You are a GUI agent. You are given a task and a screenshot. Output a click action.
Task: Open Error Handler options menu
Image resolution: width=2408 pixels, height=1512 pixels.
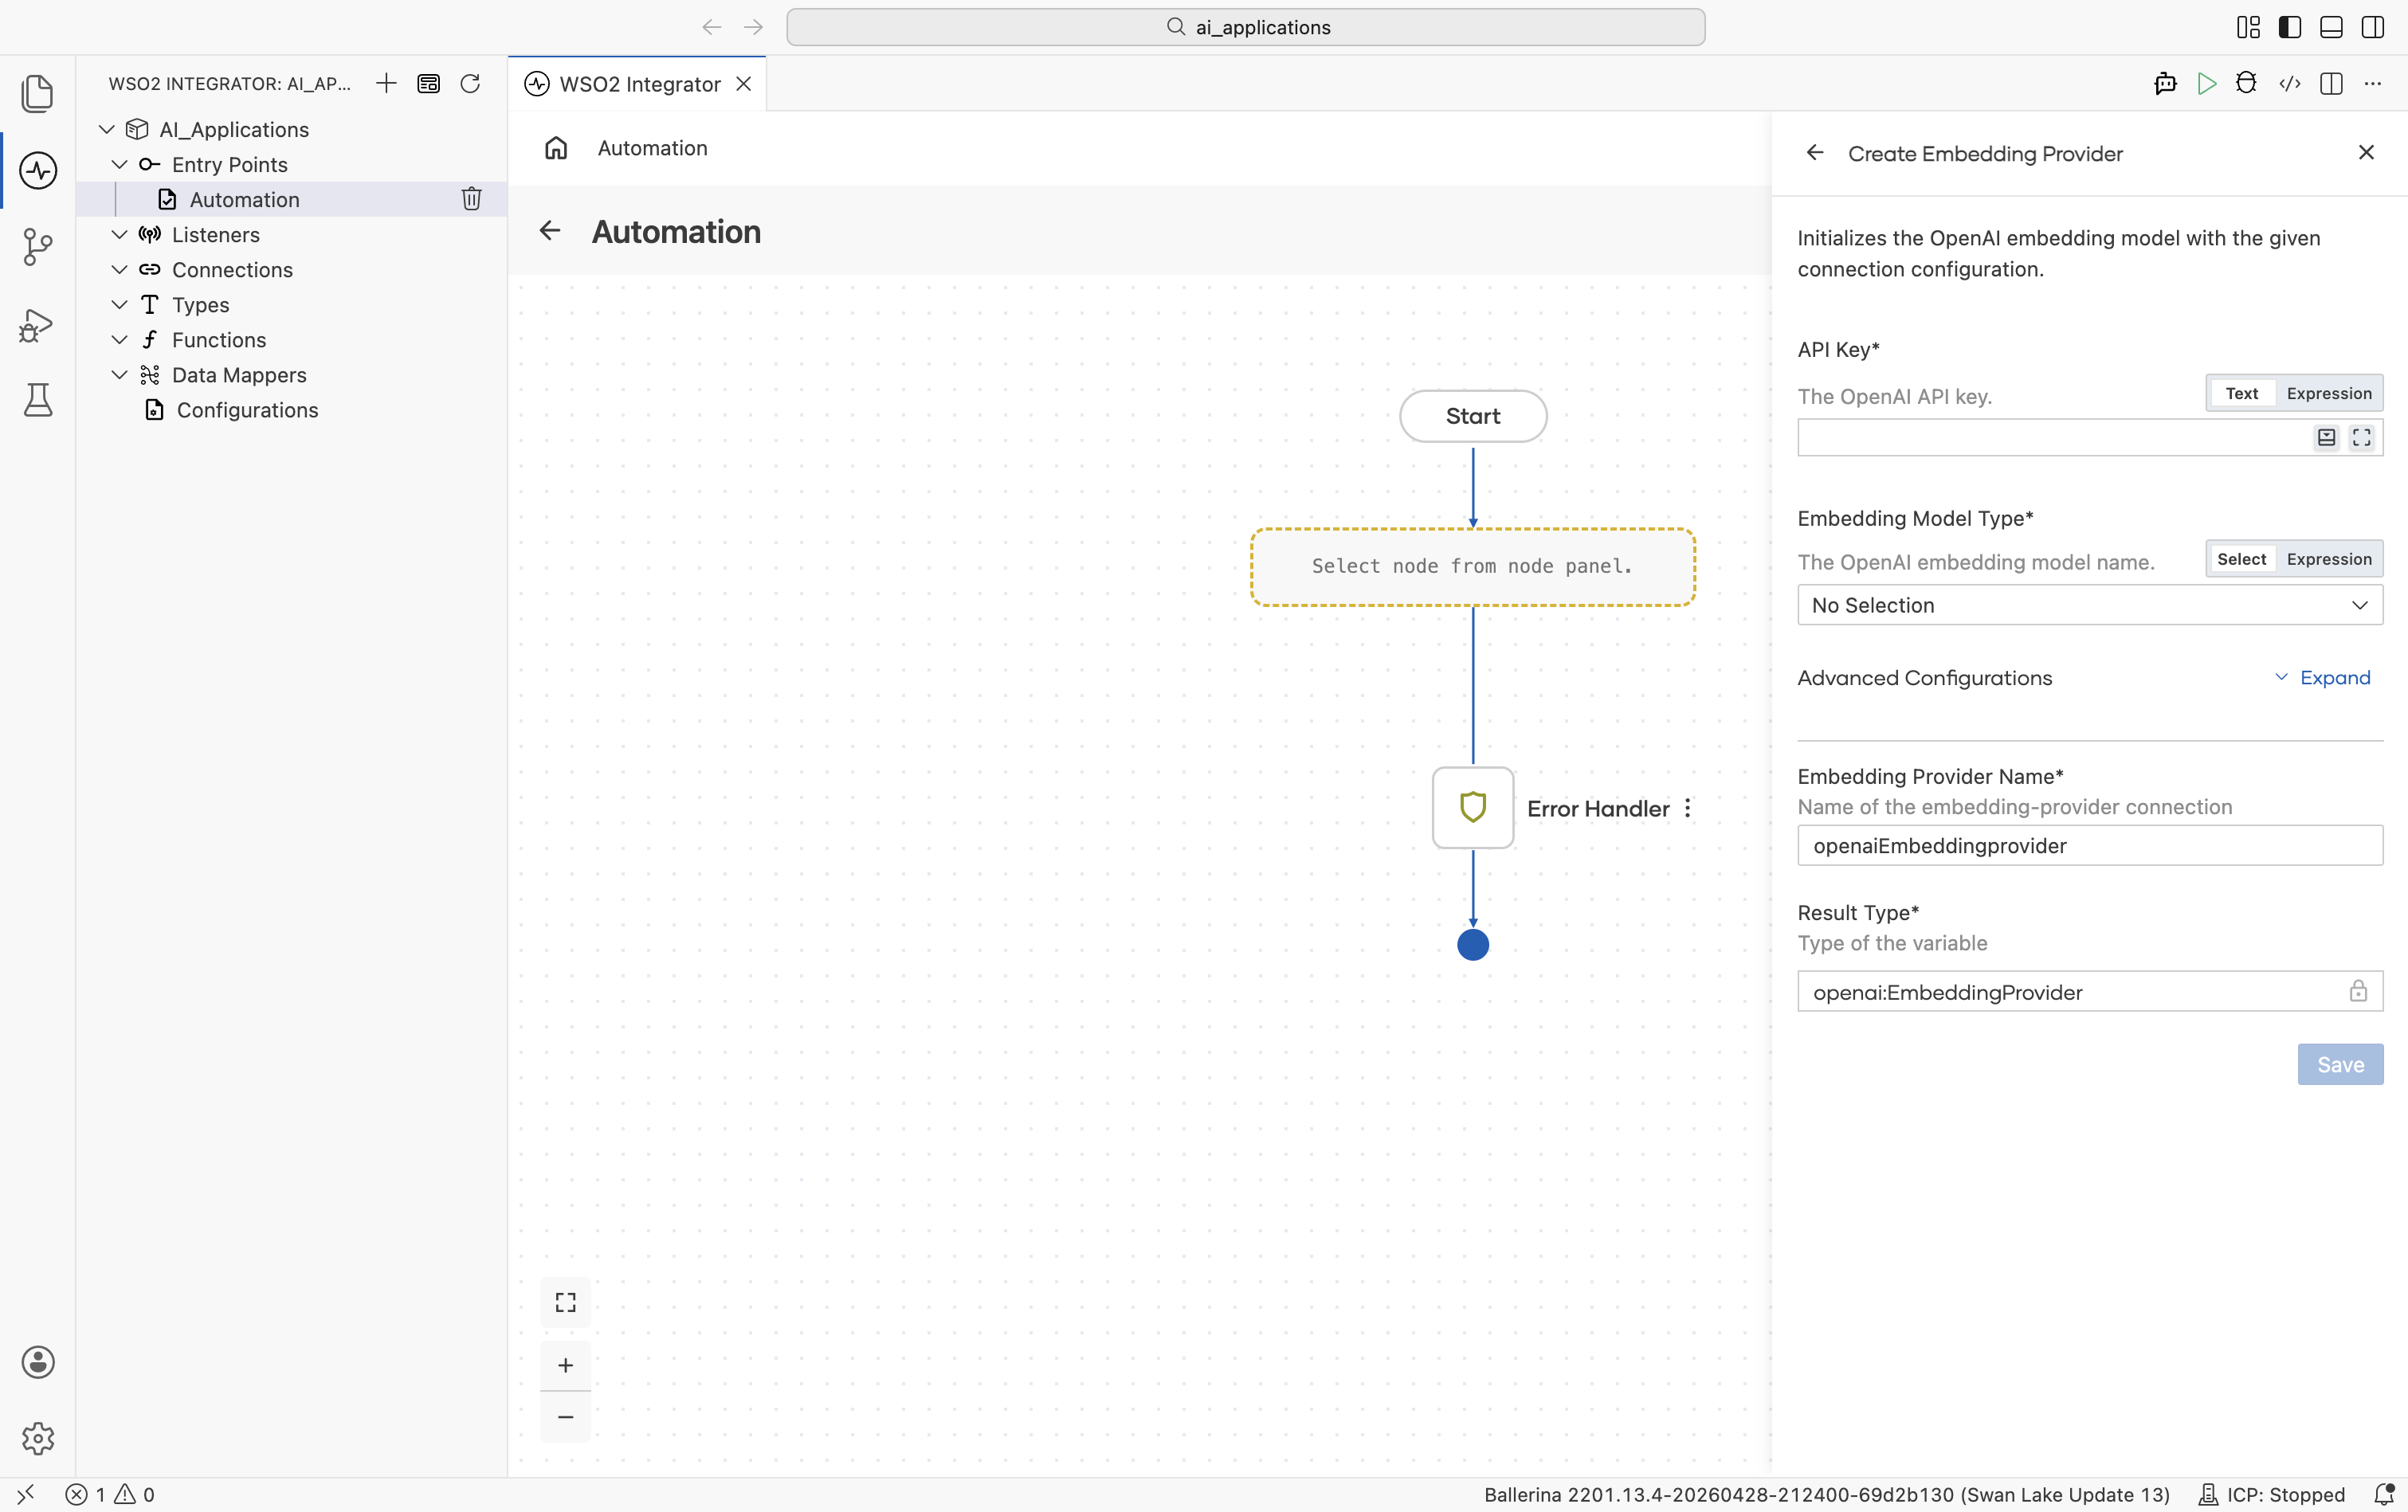(x=1688, y=808)
